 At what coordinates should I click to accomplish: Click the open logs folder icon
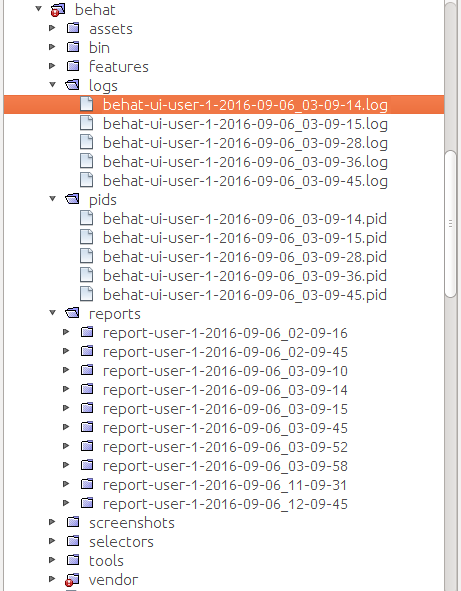(x=72, y=85)
